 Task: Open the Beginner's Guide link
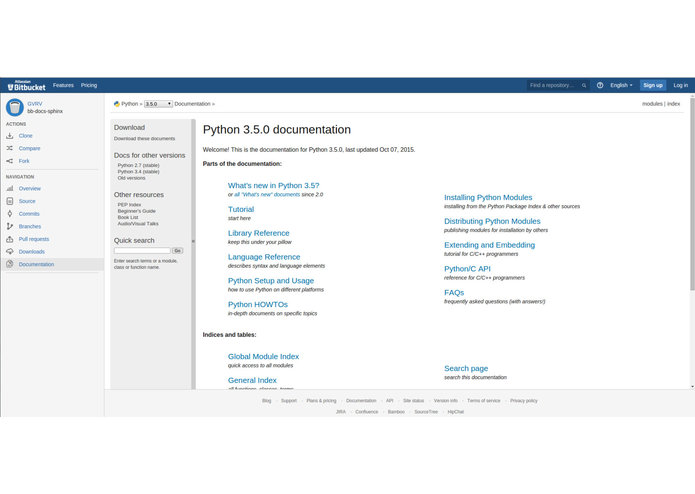(x=137, y=211)
